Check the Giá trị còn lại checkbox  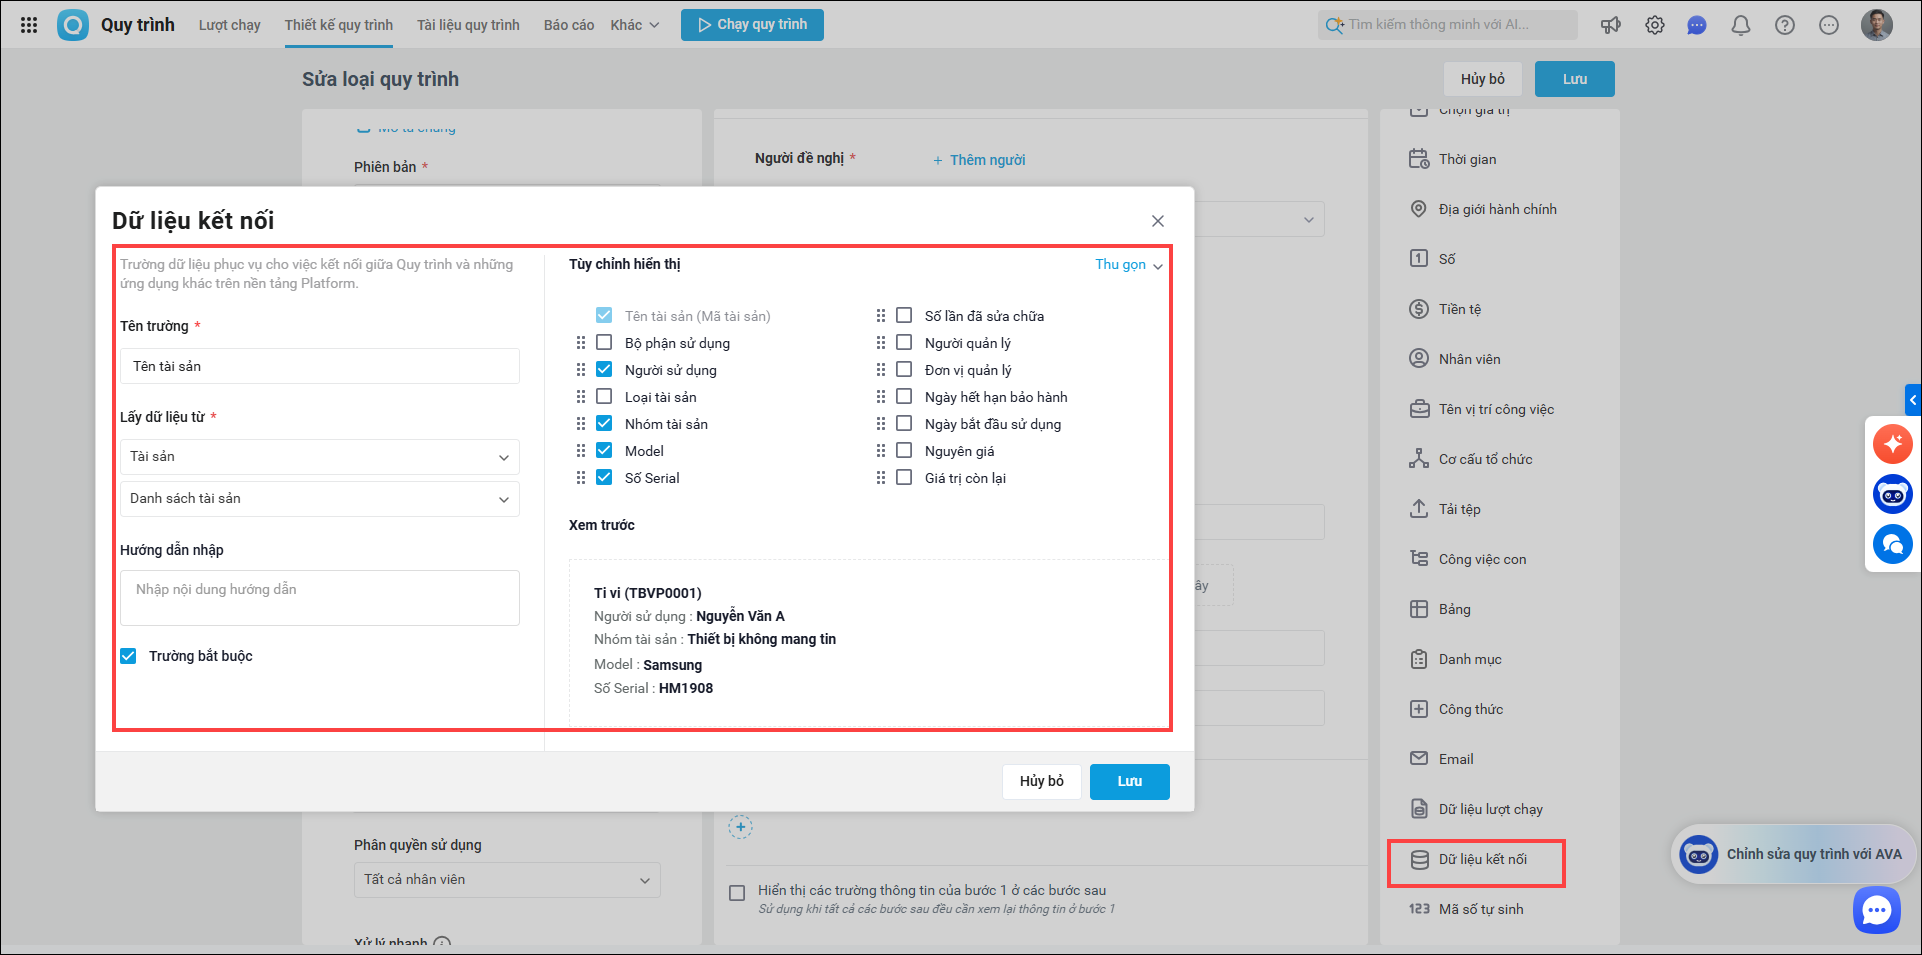click(x=904, y=478)
